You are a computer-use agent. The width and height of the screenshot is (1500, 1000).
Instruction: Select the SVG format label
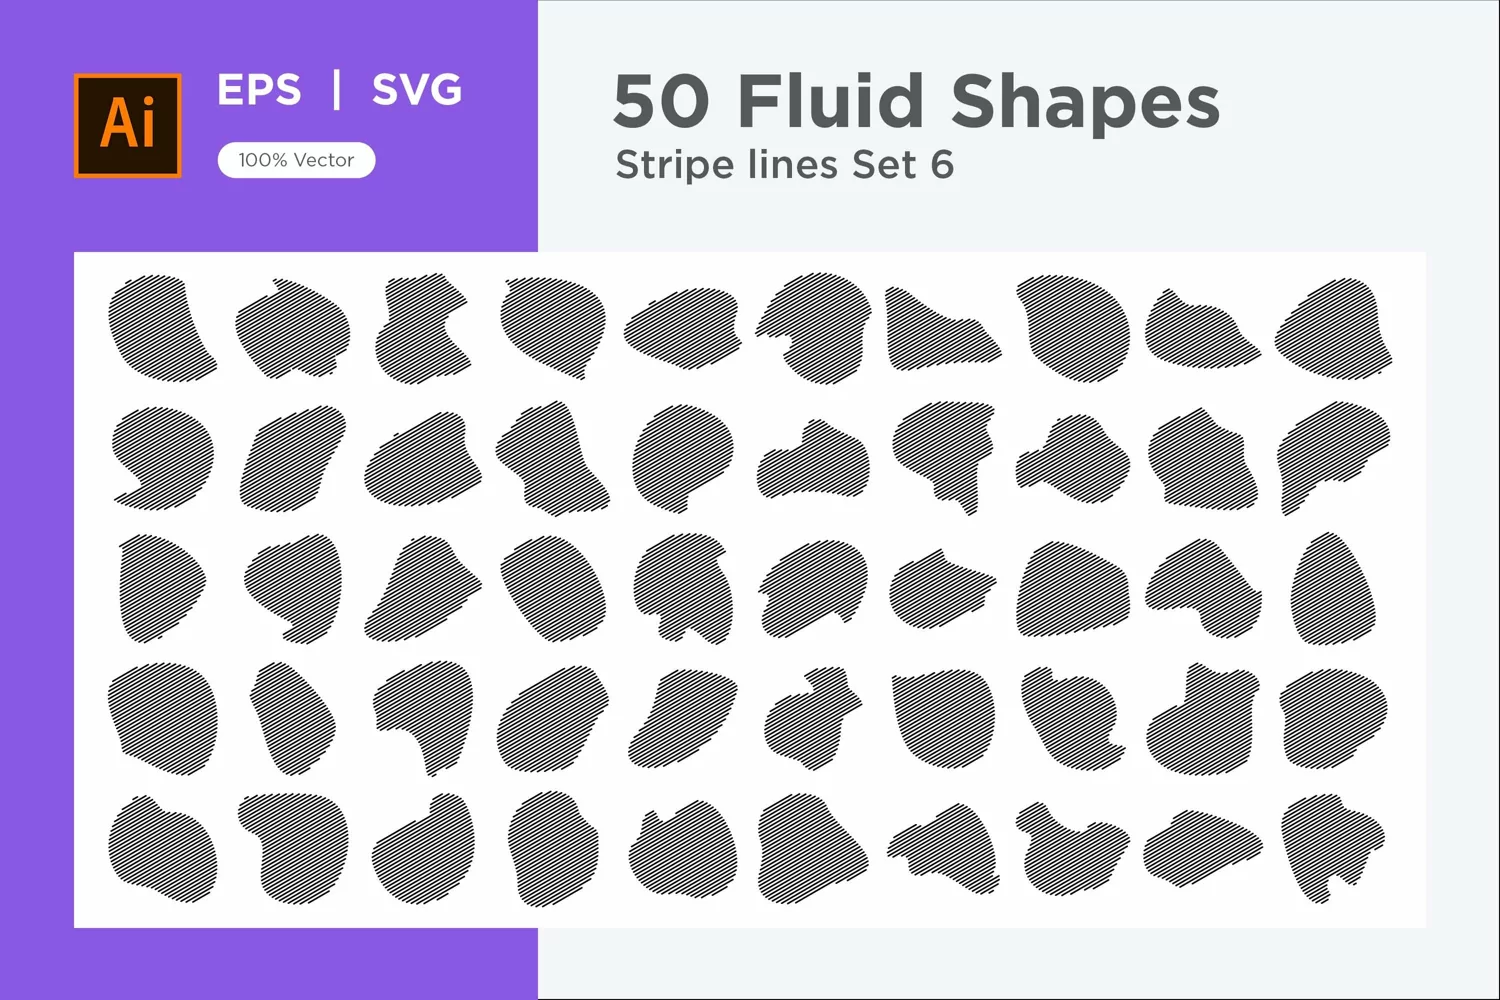417,91
